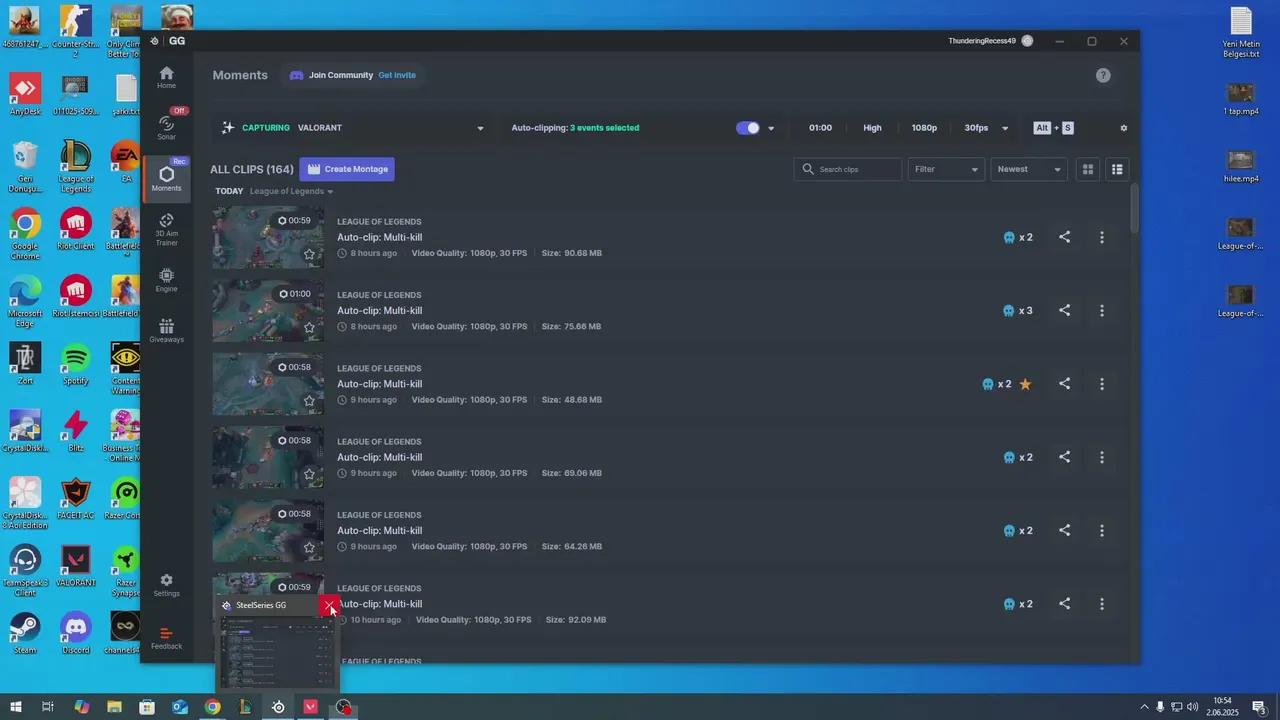Open the Feedback panel

pyautogui.click(x=166, y=638)
